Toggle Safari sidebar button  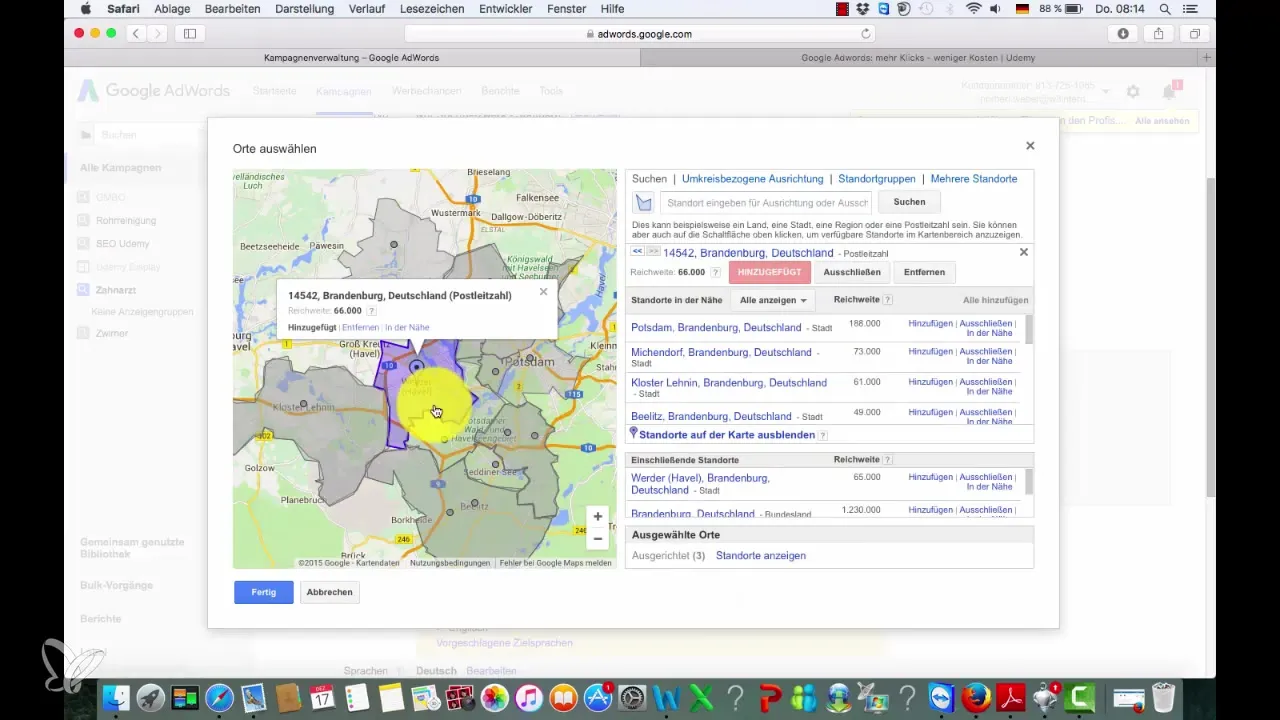pos(189,34)
